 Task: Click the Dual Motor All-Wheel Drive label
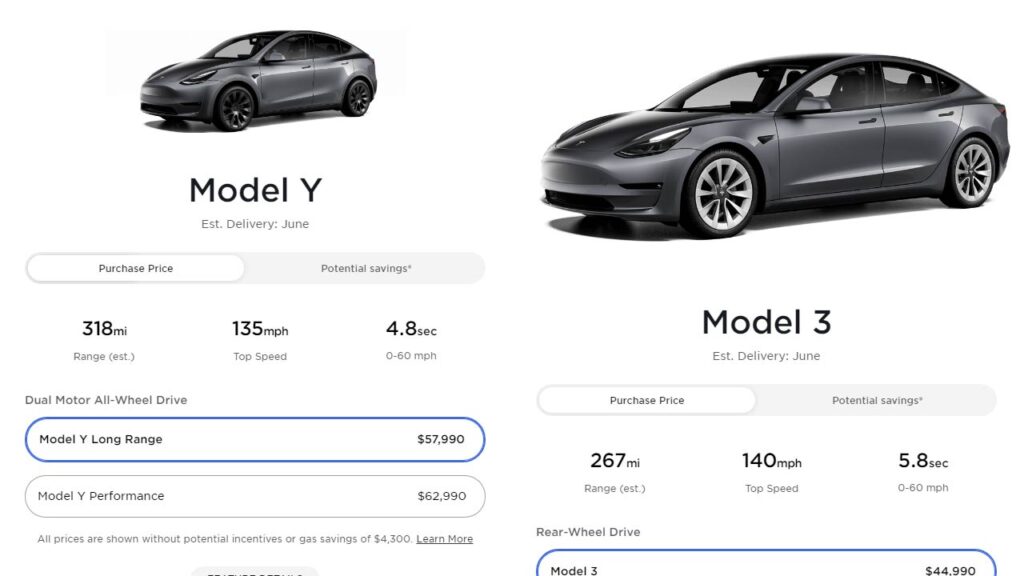(x=106, y=400)
